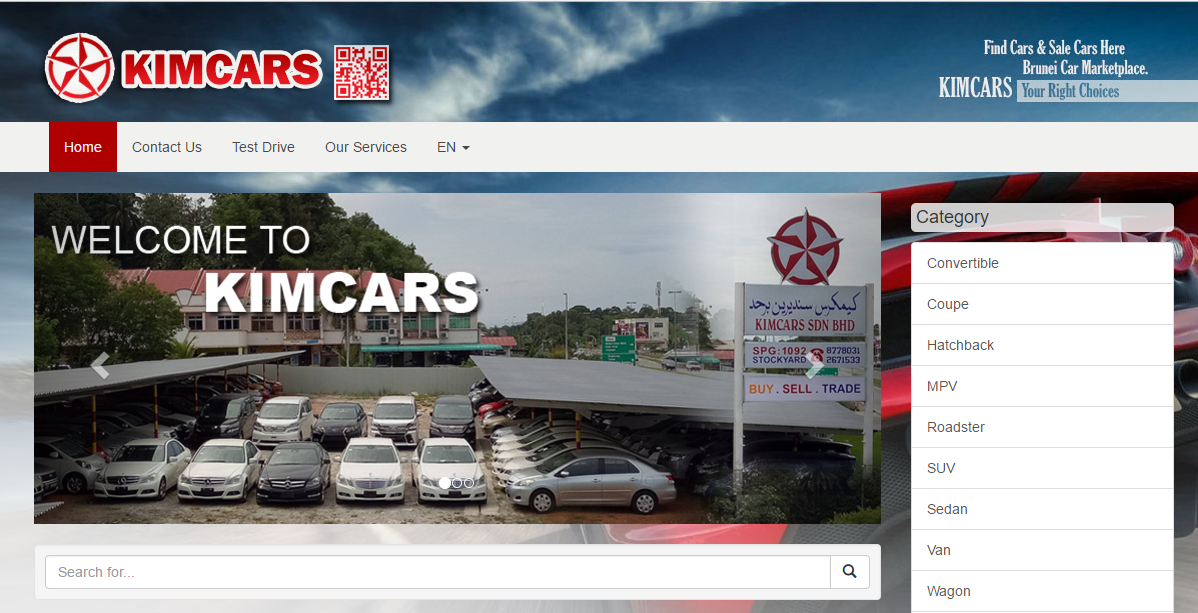Open the Home menu tab
This screenshot has height=613, width=1198.
click(x=83, y=147)
